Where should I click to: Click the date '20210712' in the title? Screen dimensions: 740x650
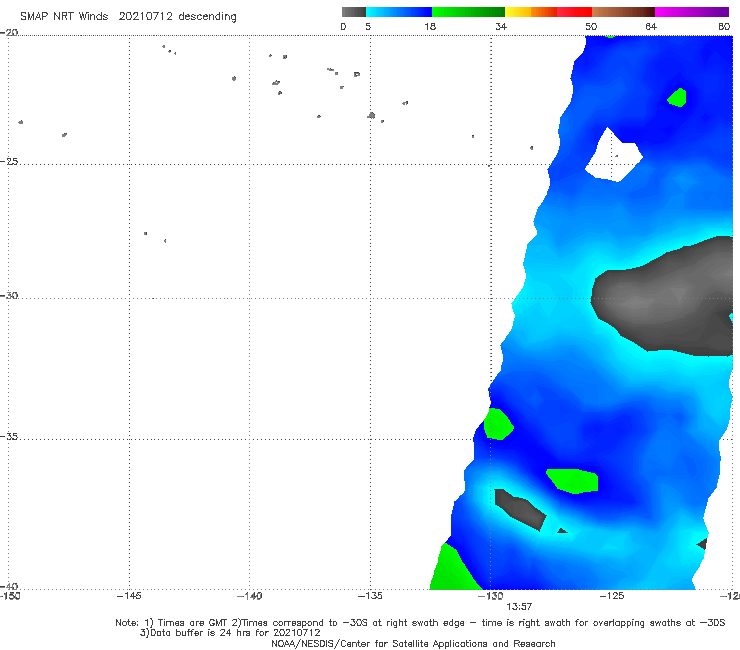pyautogui.click(x=145, y=16)
